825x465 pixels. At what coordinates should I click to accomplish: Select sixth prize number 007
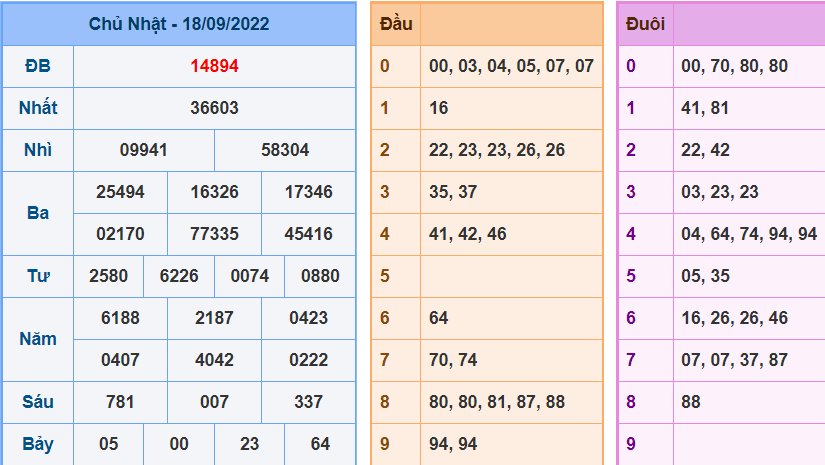[214, 402]
